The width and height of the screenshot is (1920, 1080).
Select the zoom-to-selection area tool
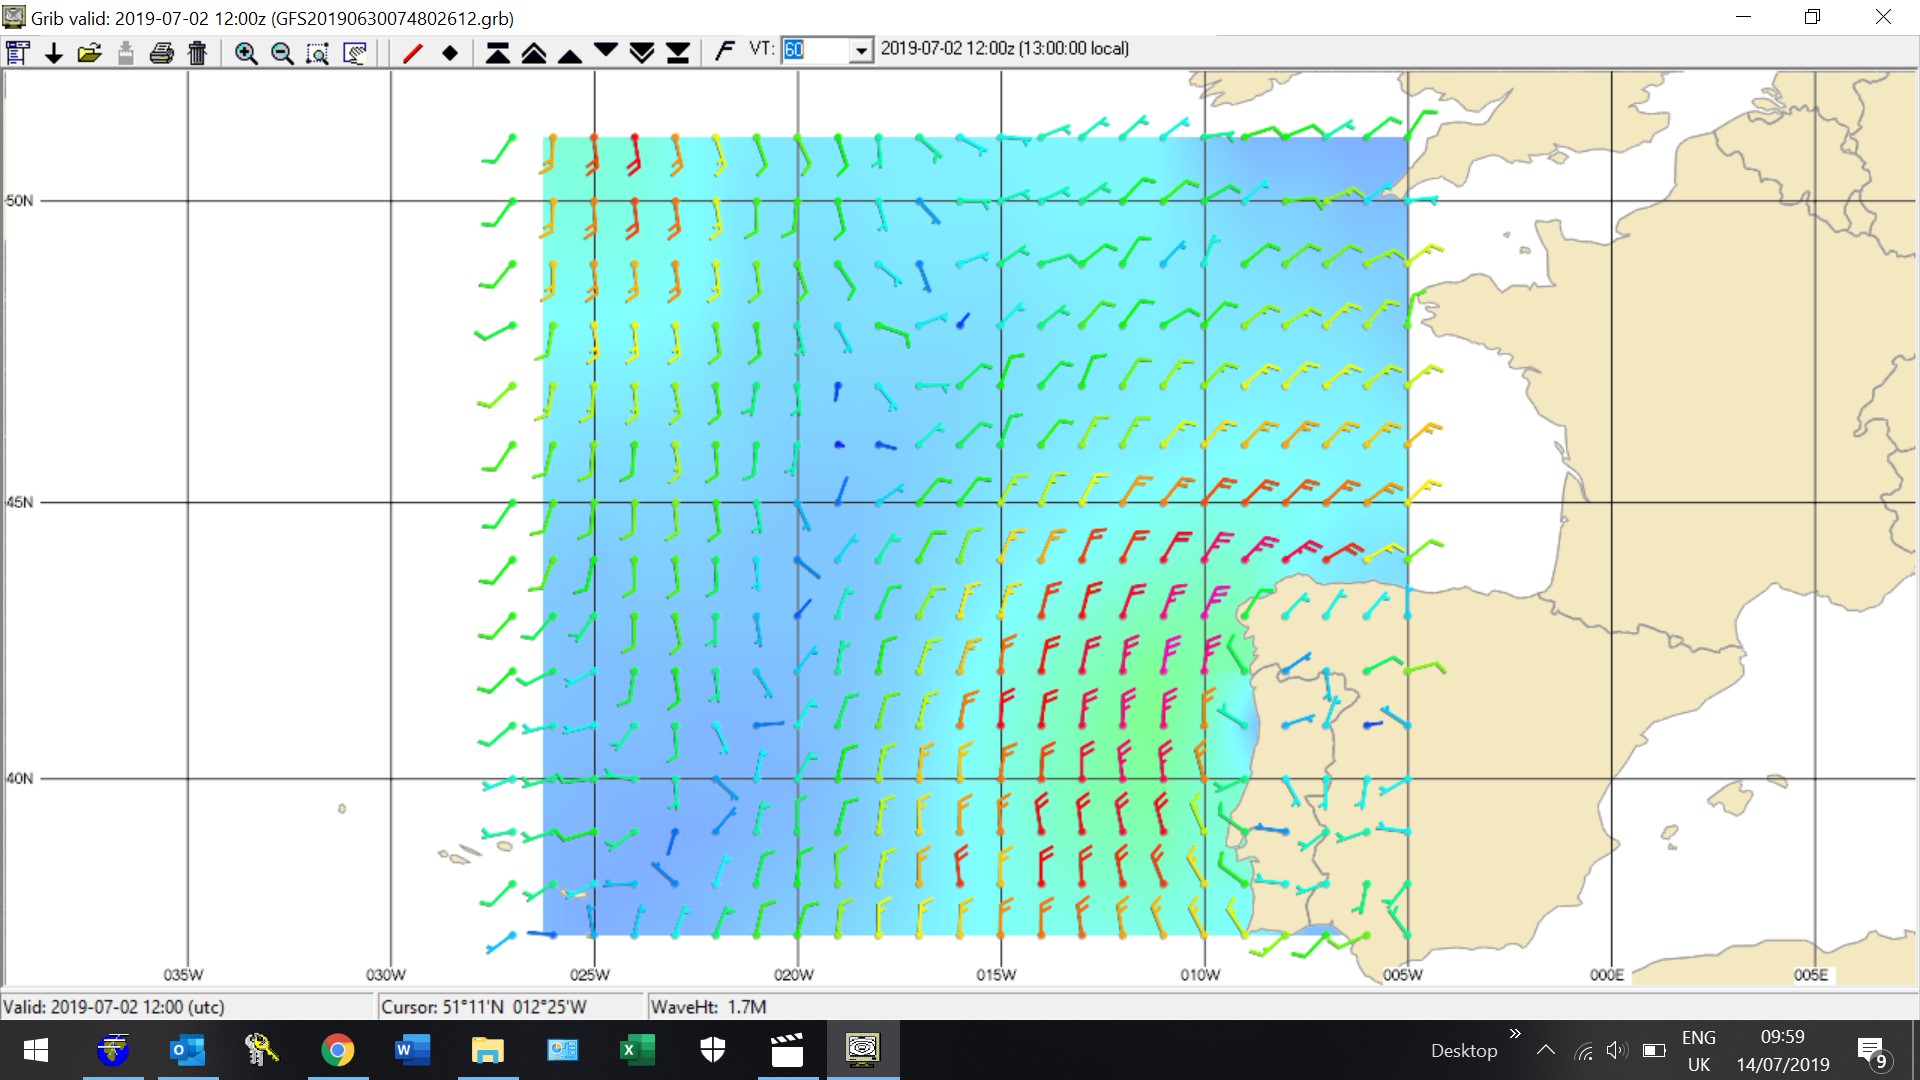click(x=318, y=53)
